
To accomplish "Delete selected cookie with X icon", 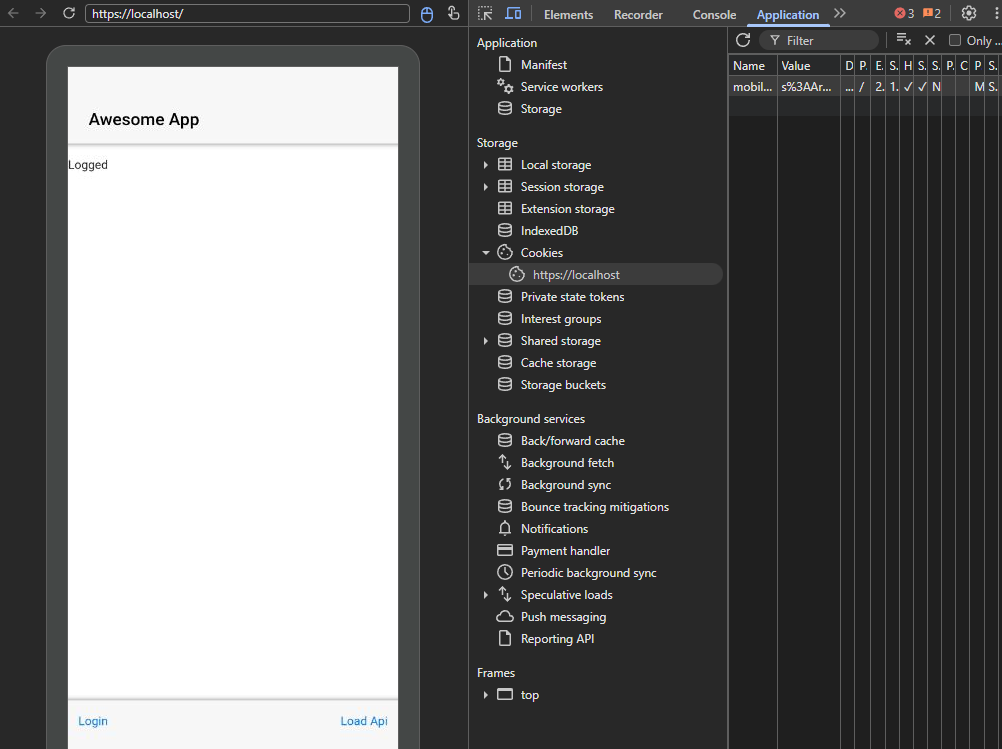I will [x=930, y=40].
